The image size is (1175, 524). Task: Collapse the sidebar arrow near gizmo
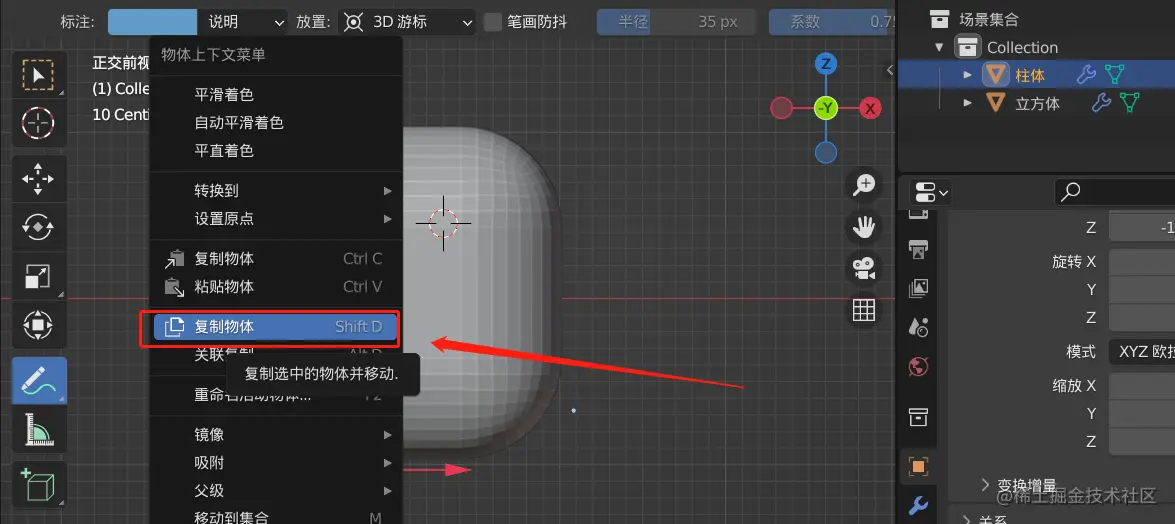pos(890,69)
